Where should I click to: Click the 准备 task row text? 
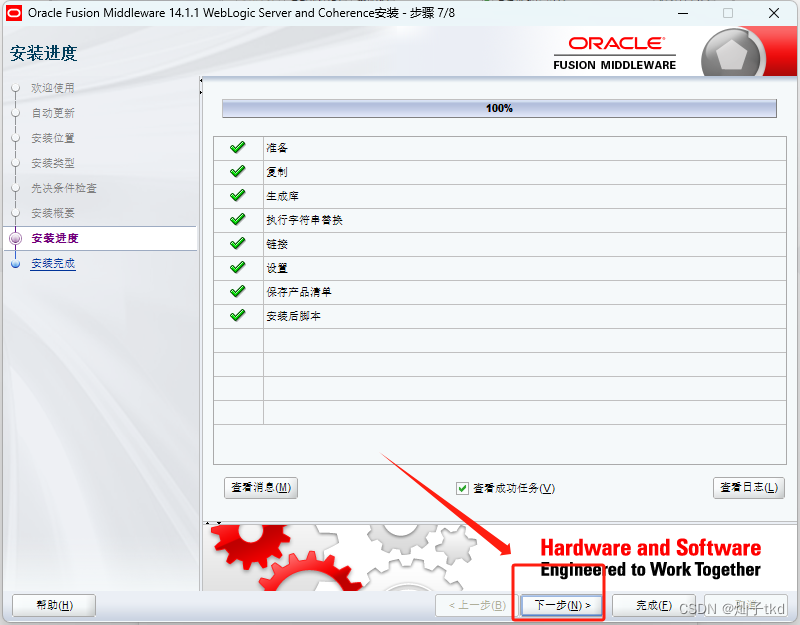click(277, 148)
